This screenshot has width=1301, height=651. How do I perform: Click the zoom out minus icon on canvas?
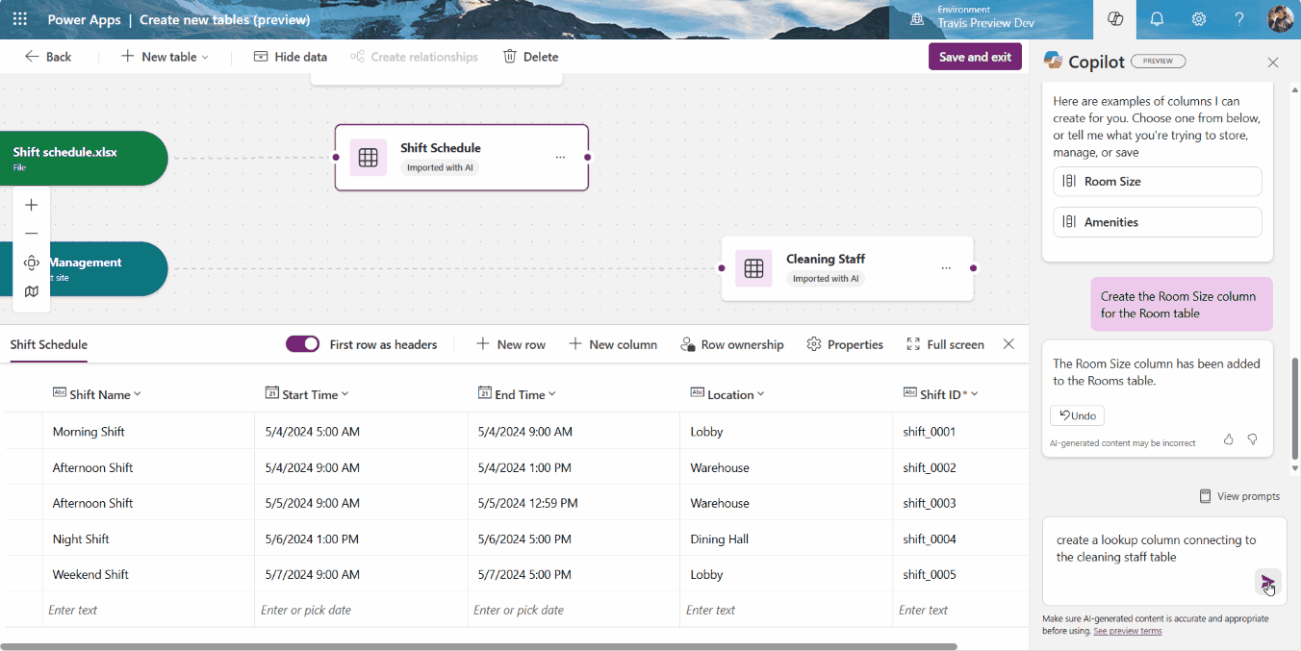click(x=31, y=234)
